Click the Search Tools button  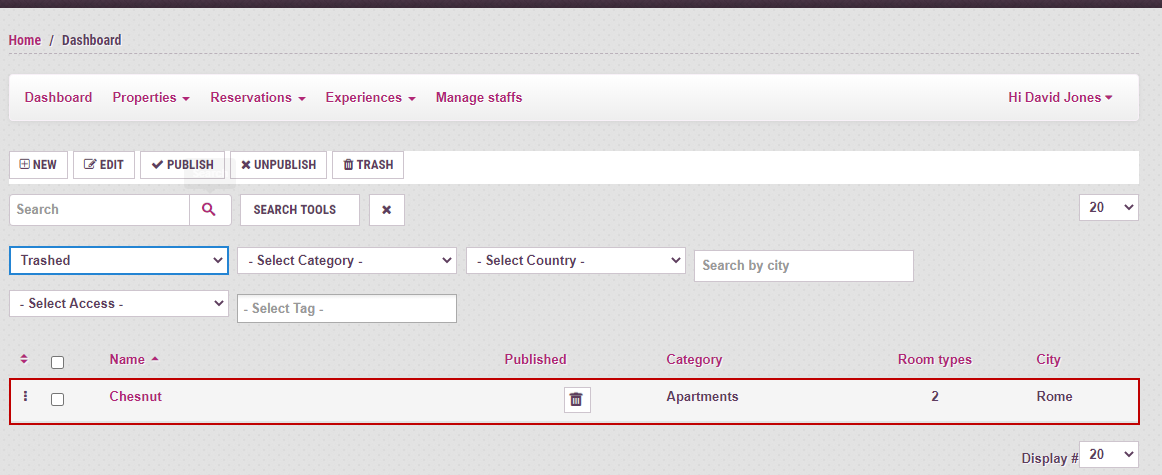coord(299,210)
